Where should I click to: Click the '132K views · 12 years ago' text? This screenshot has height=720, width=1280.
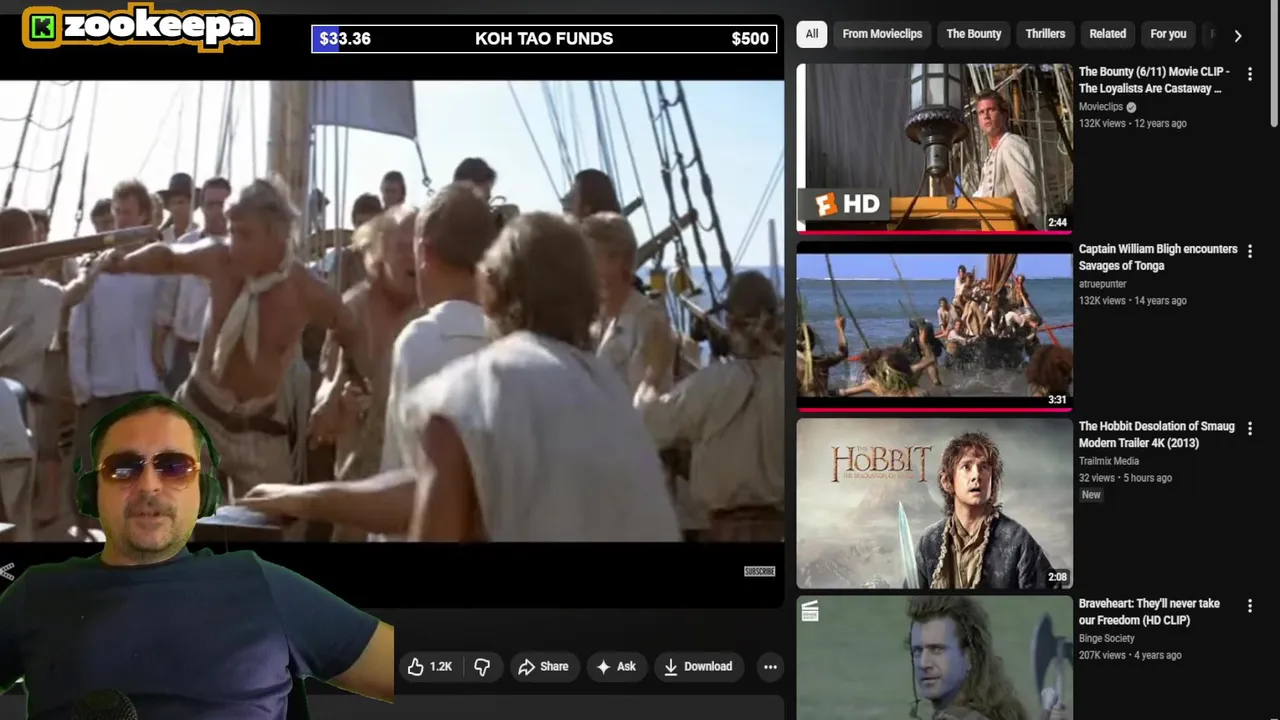pos(1133,123)
